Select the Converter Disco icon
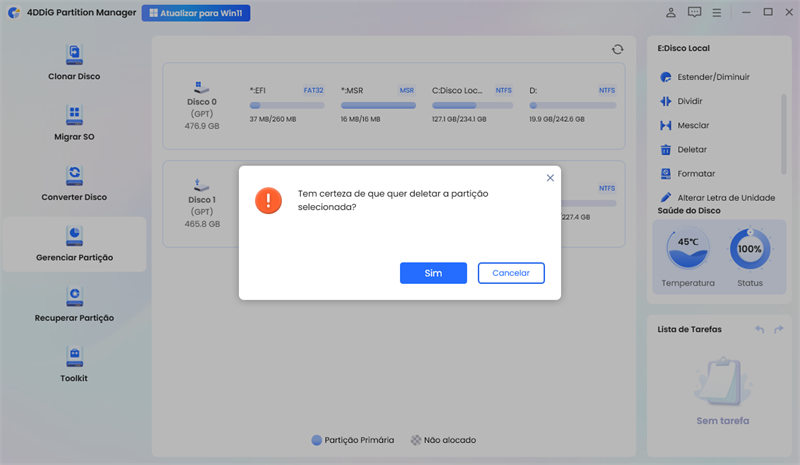This screenshot has height=465, width=800. (x=74, y=176)
